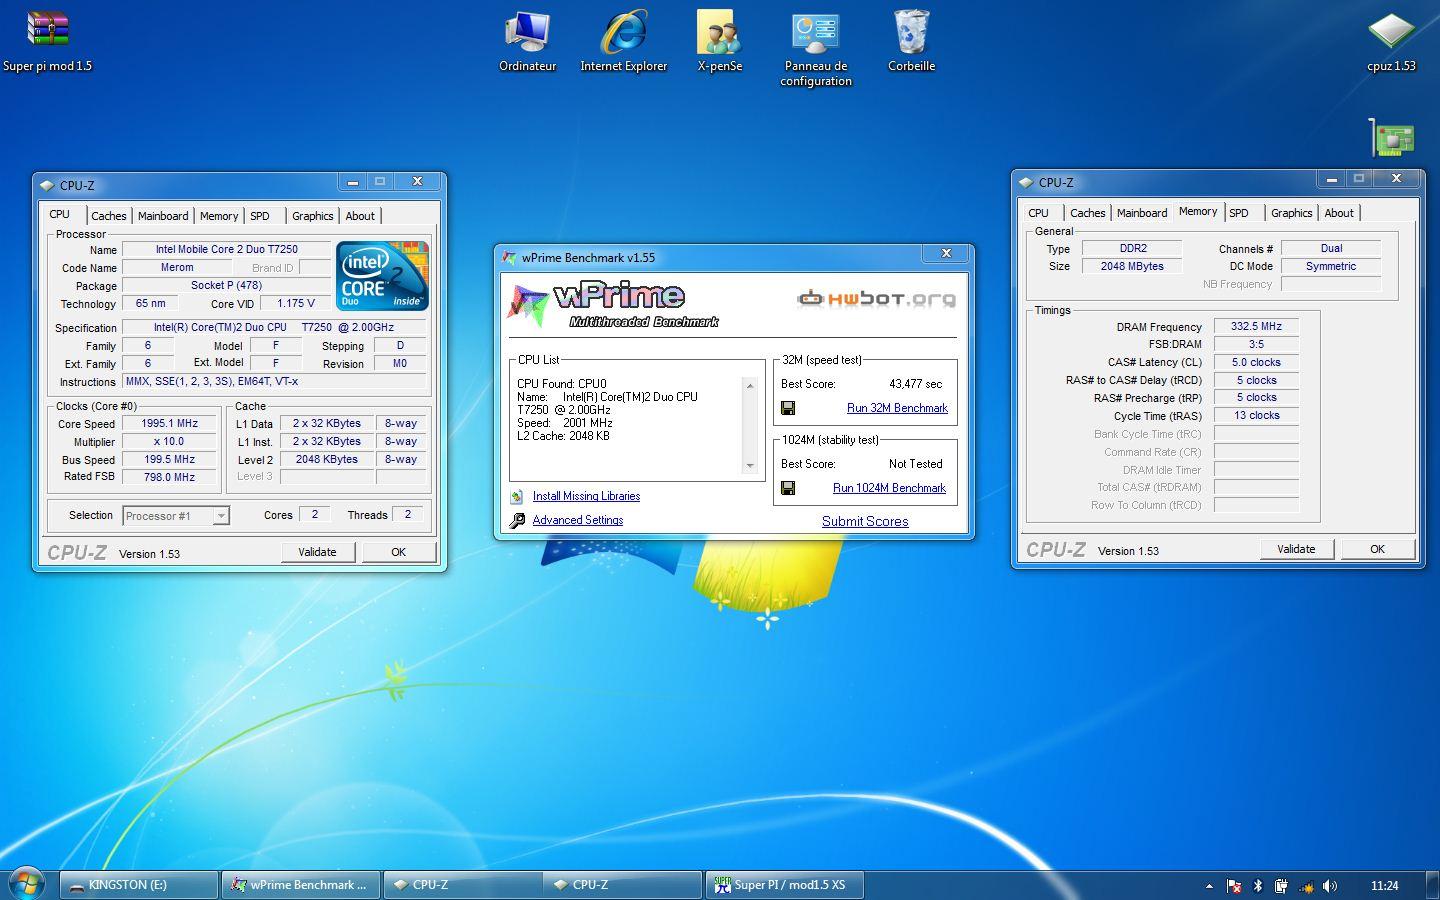This screenshot has height=900, width=1440.
Task: Open the Ordinateur desktop icon
Action: [x=527, y=40]
